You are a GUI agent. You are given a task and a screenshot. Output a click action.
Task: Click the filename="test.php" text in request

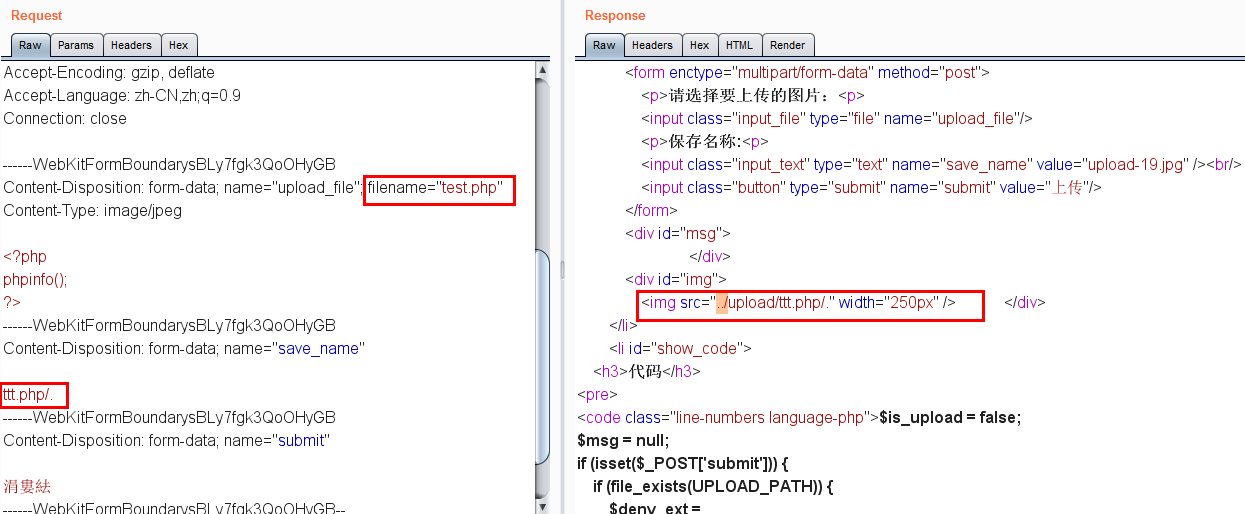(434, 187)
